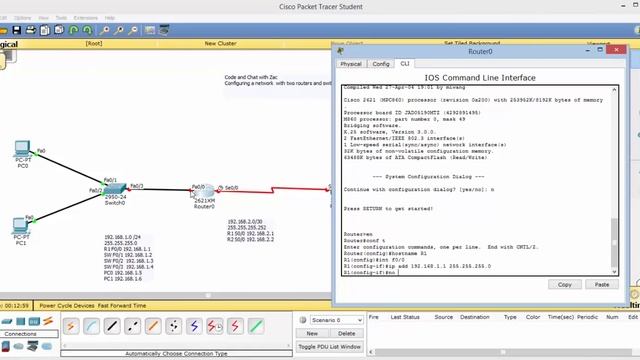Click the Zoom Out magnifier icon
The image size is (640, 360).
pyautogui.click(x=133, y=30)
